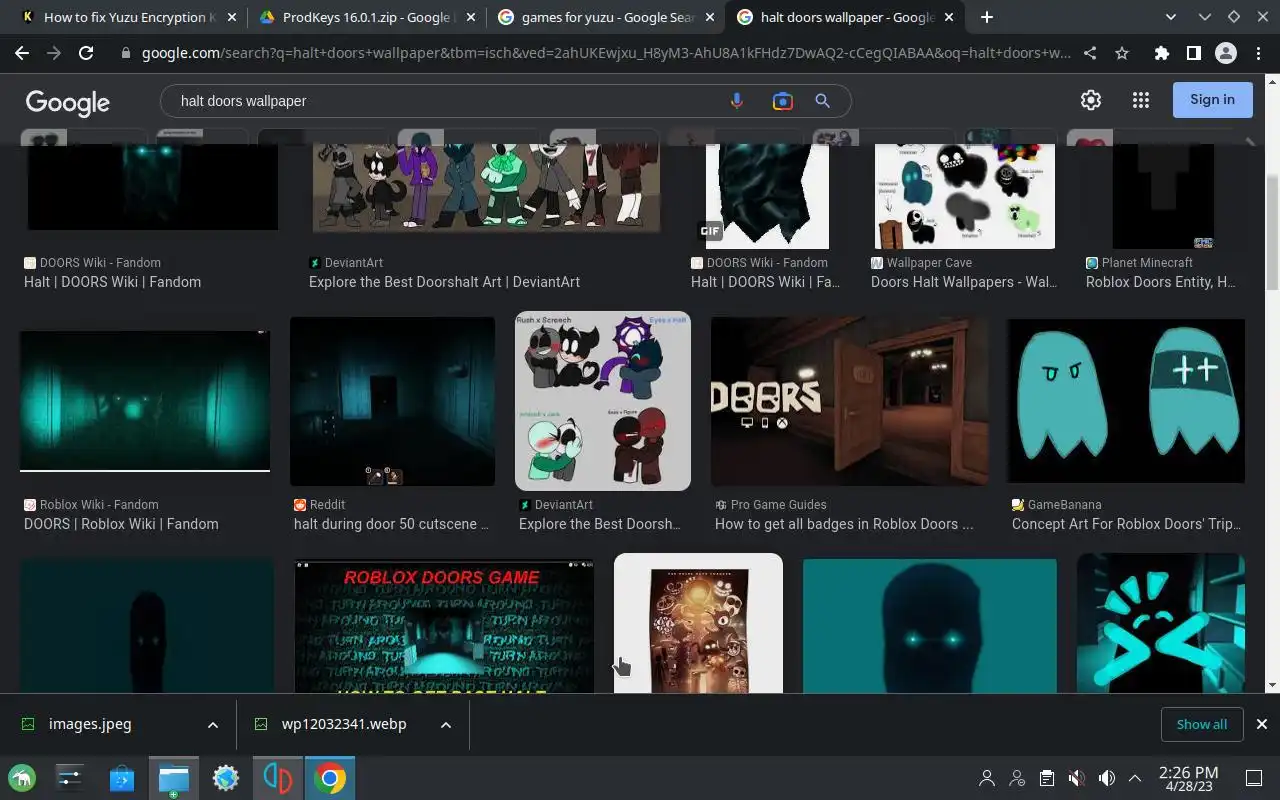Click the magnifier search button
Viewport: 1280px width, 800px height.
(x=822, y=101)
